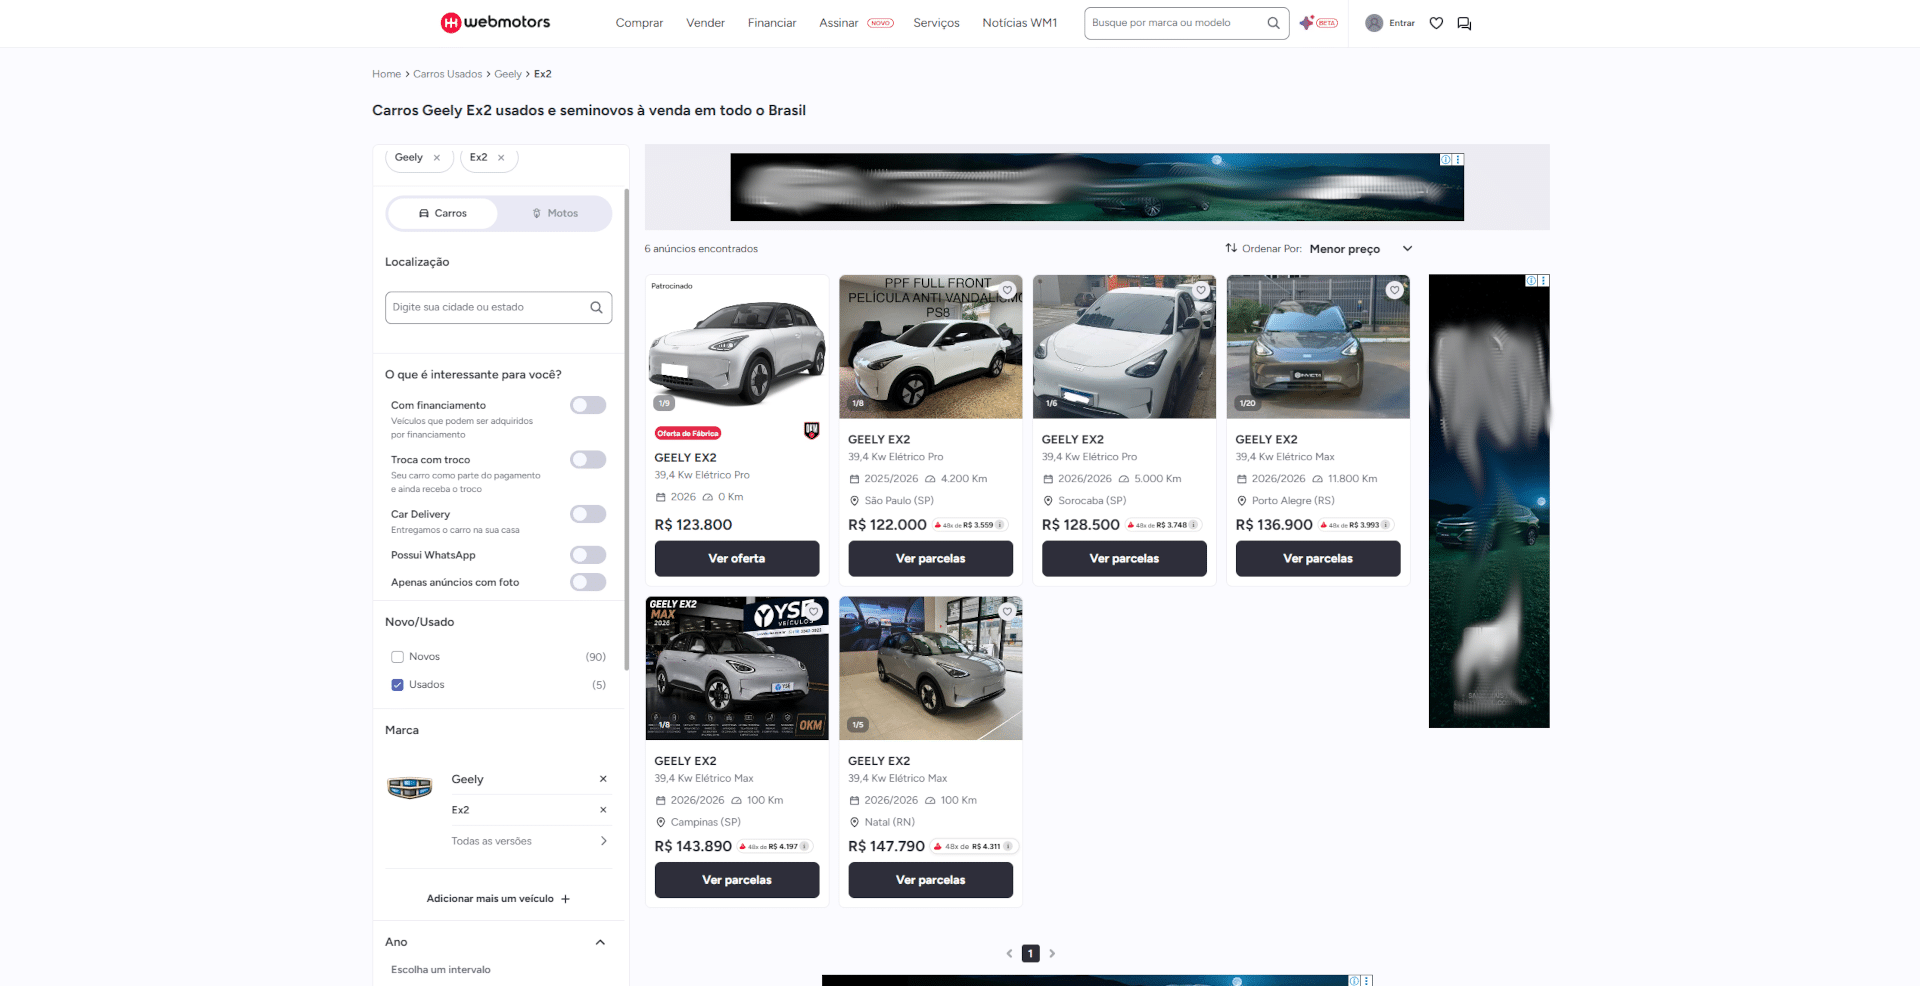Open the Serviços menu
This screenshot has height=986, width=1920.
(936, 23)
